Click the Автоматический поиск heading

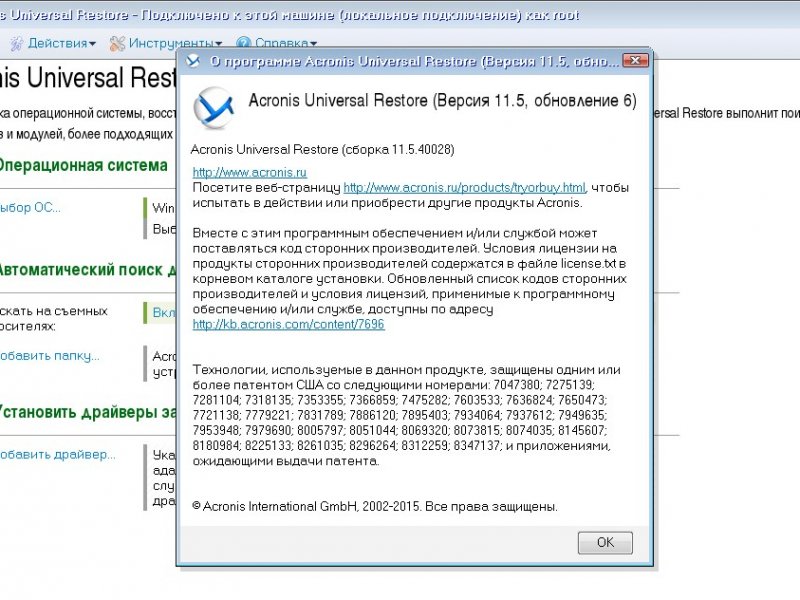point(88,269)
